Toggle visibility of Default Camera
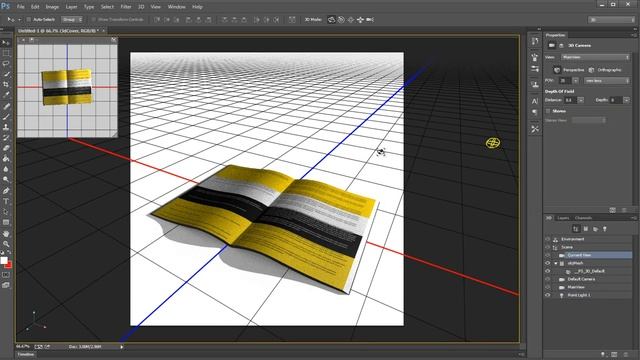Viewport: 640px width, 360px height. (548, 279)
